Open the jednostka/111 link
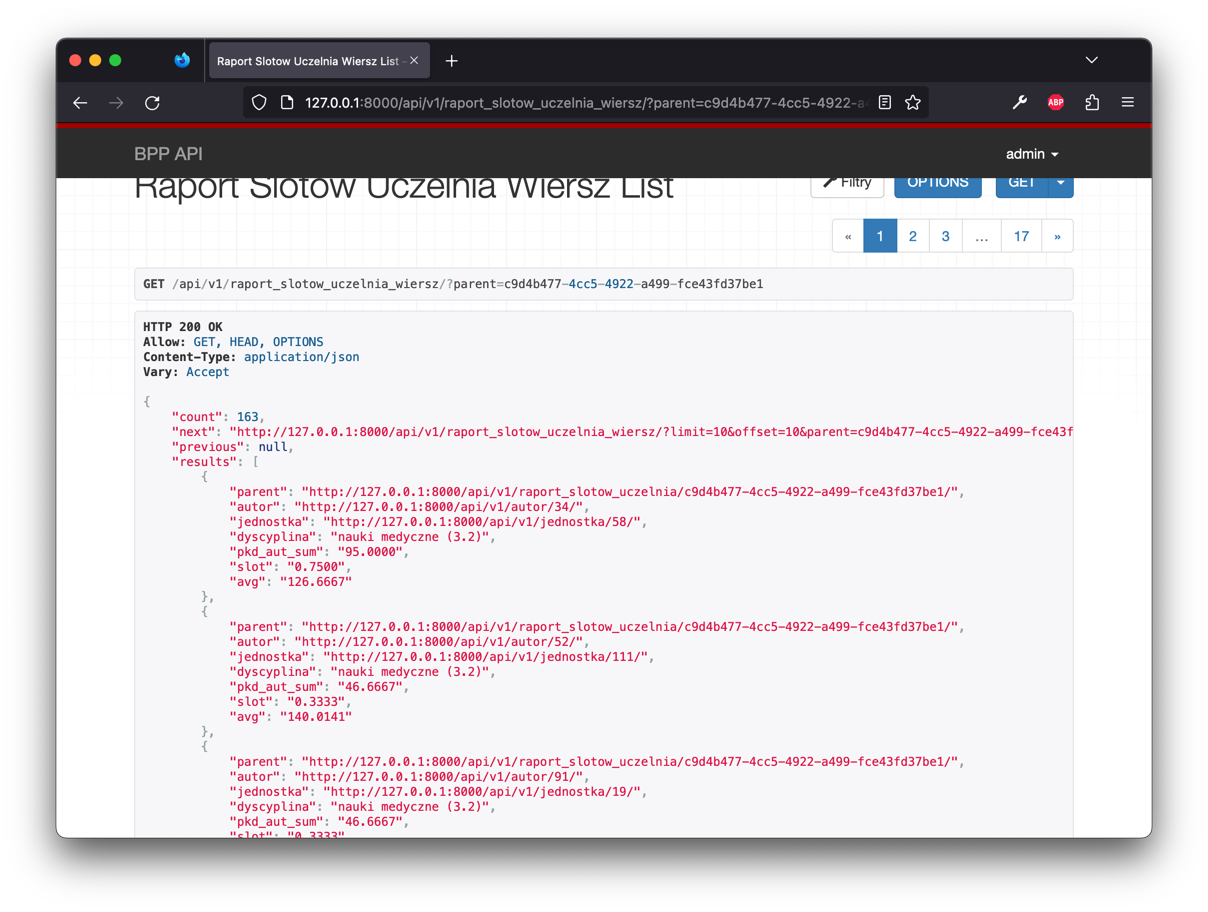Viewport: 1208px width, 912px height. pos(487,657)
